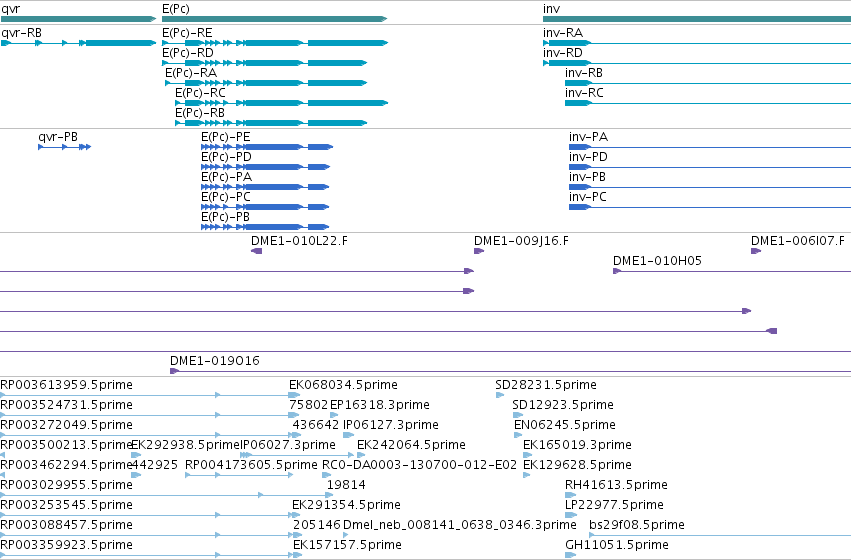Click the inv-PD protein label
This screenshot has width=851, height=560.
coord(588,157)
